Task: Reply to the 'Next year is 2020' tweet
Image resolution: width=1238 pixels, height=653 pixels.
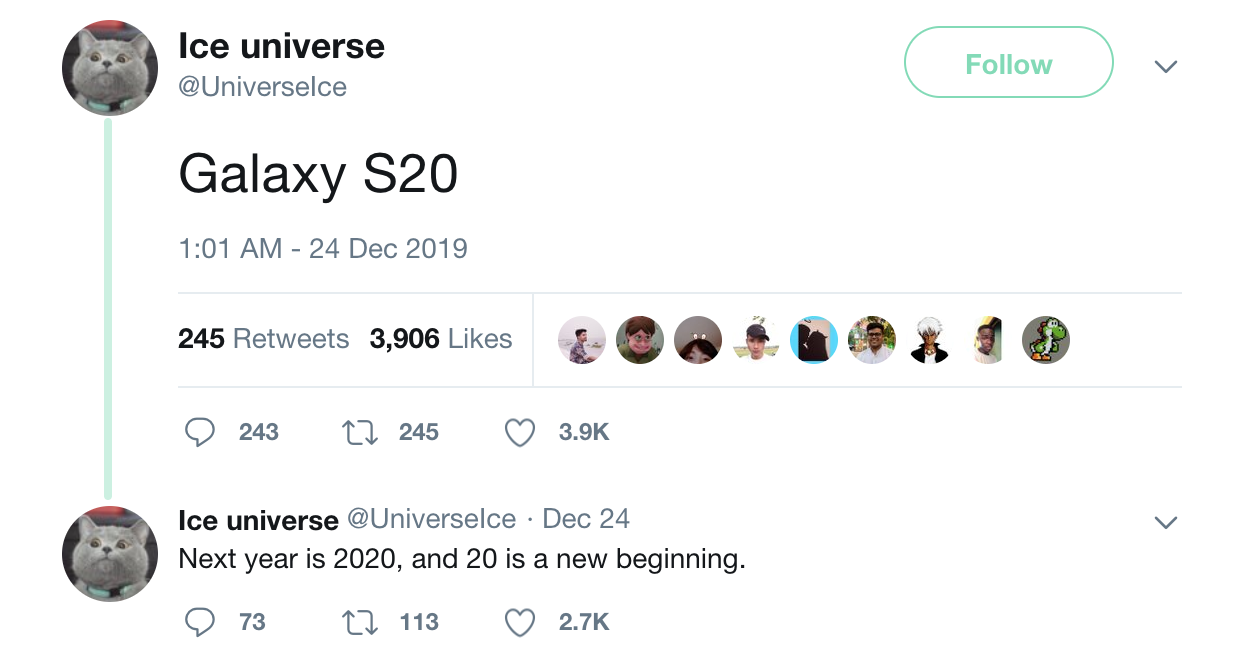Action: pos(200,622)
